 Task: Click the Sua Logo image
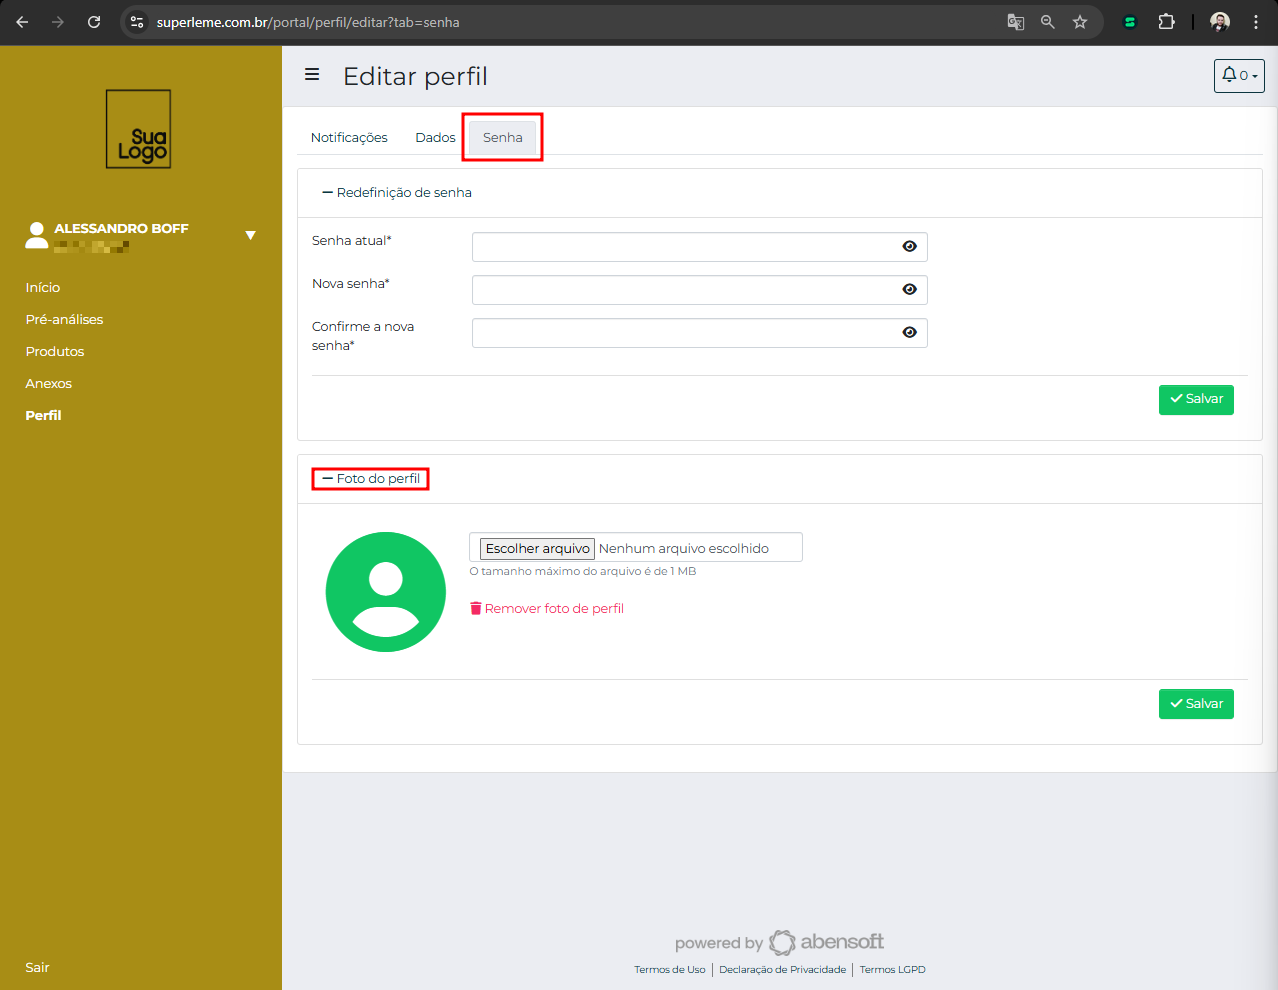coord(139,129)
